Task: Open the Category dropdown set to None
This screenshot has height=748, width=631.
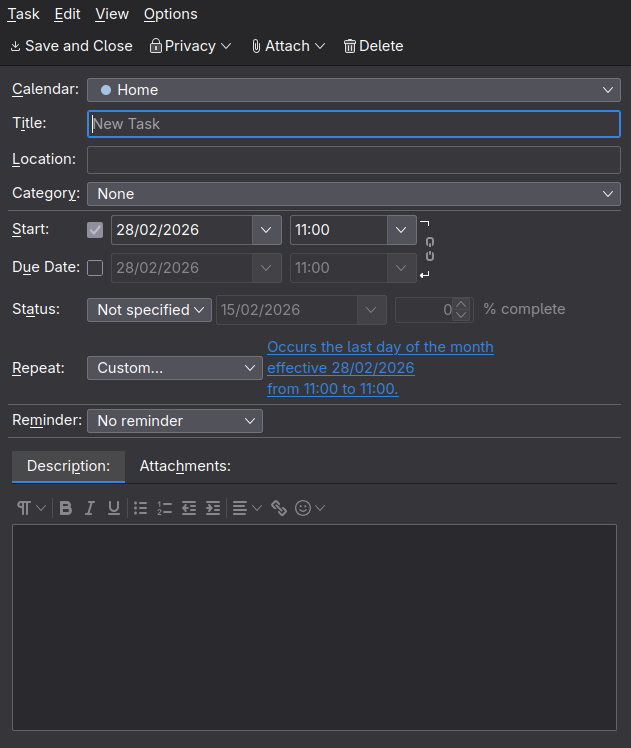Action: click(353, 194)
